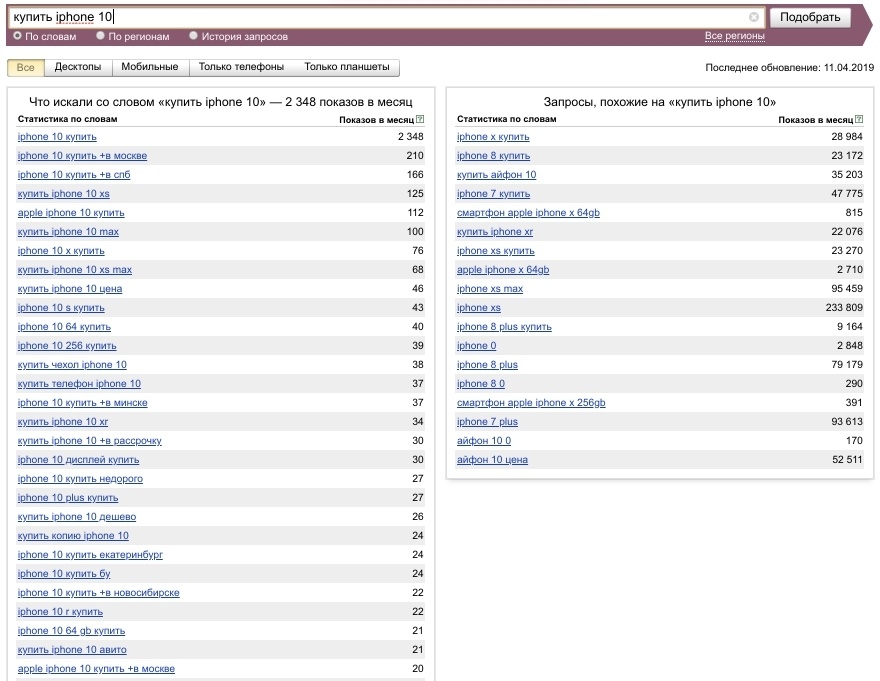Open the 'купить iphone 10 xs' link
The height and width of the screenshot is (681, 880).
pos(63,194)
